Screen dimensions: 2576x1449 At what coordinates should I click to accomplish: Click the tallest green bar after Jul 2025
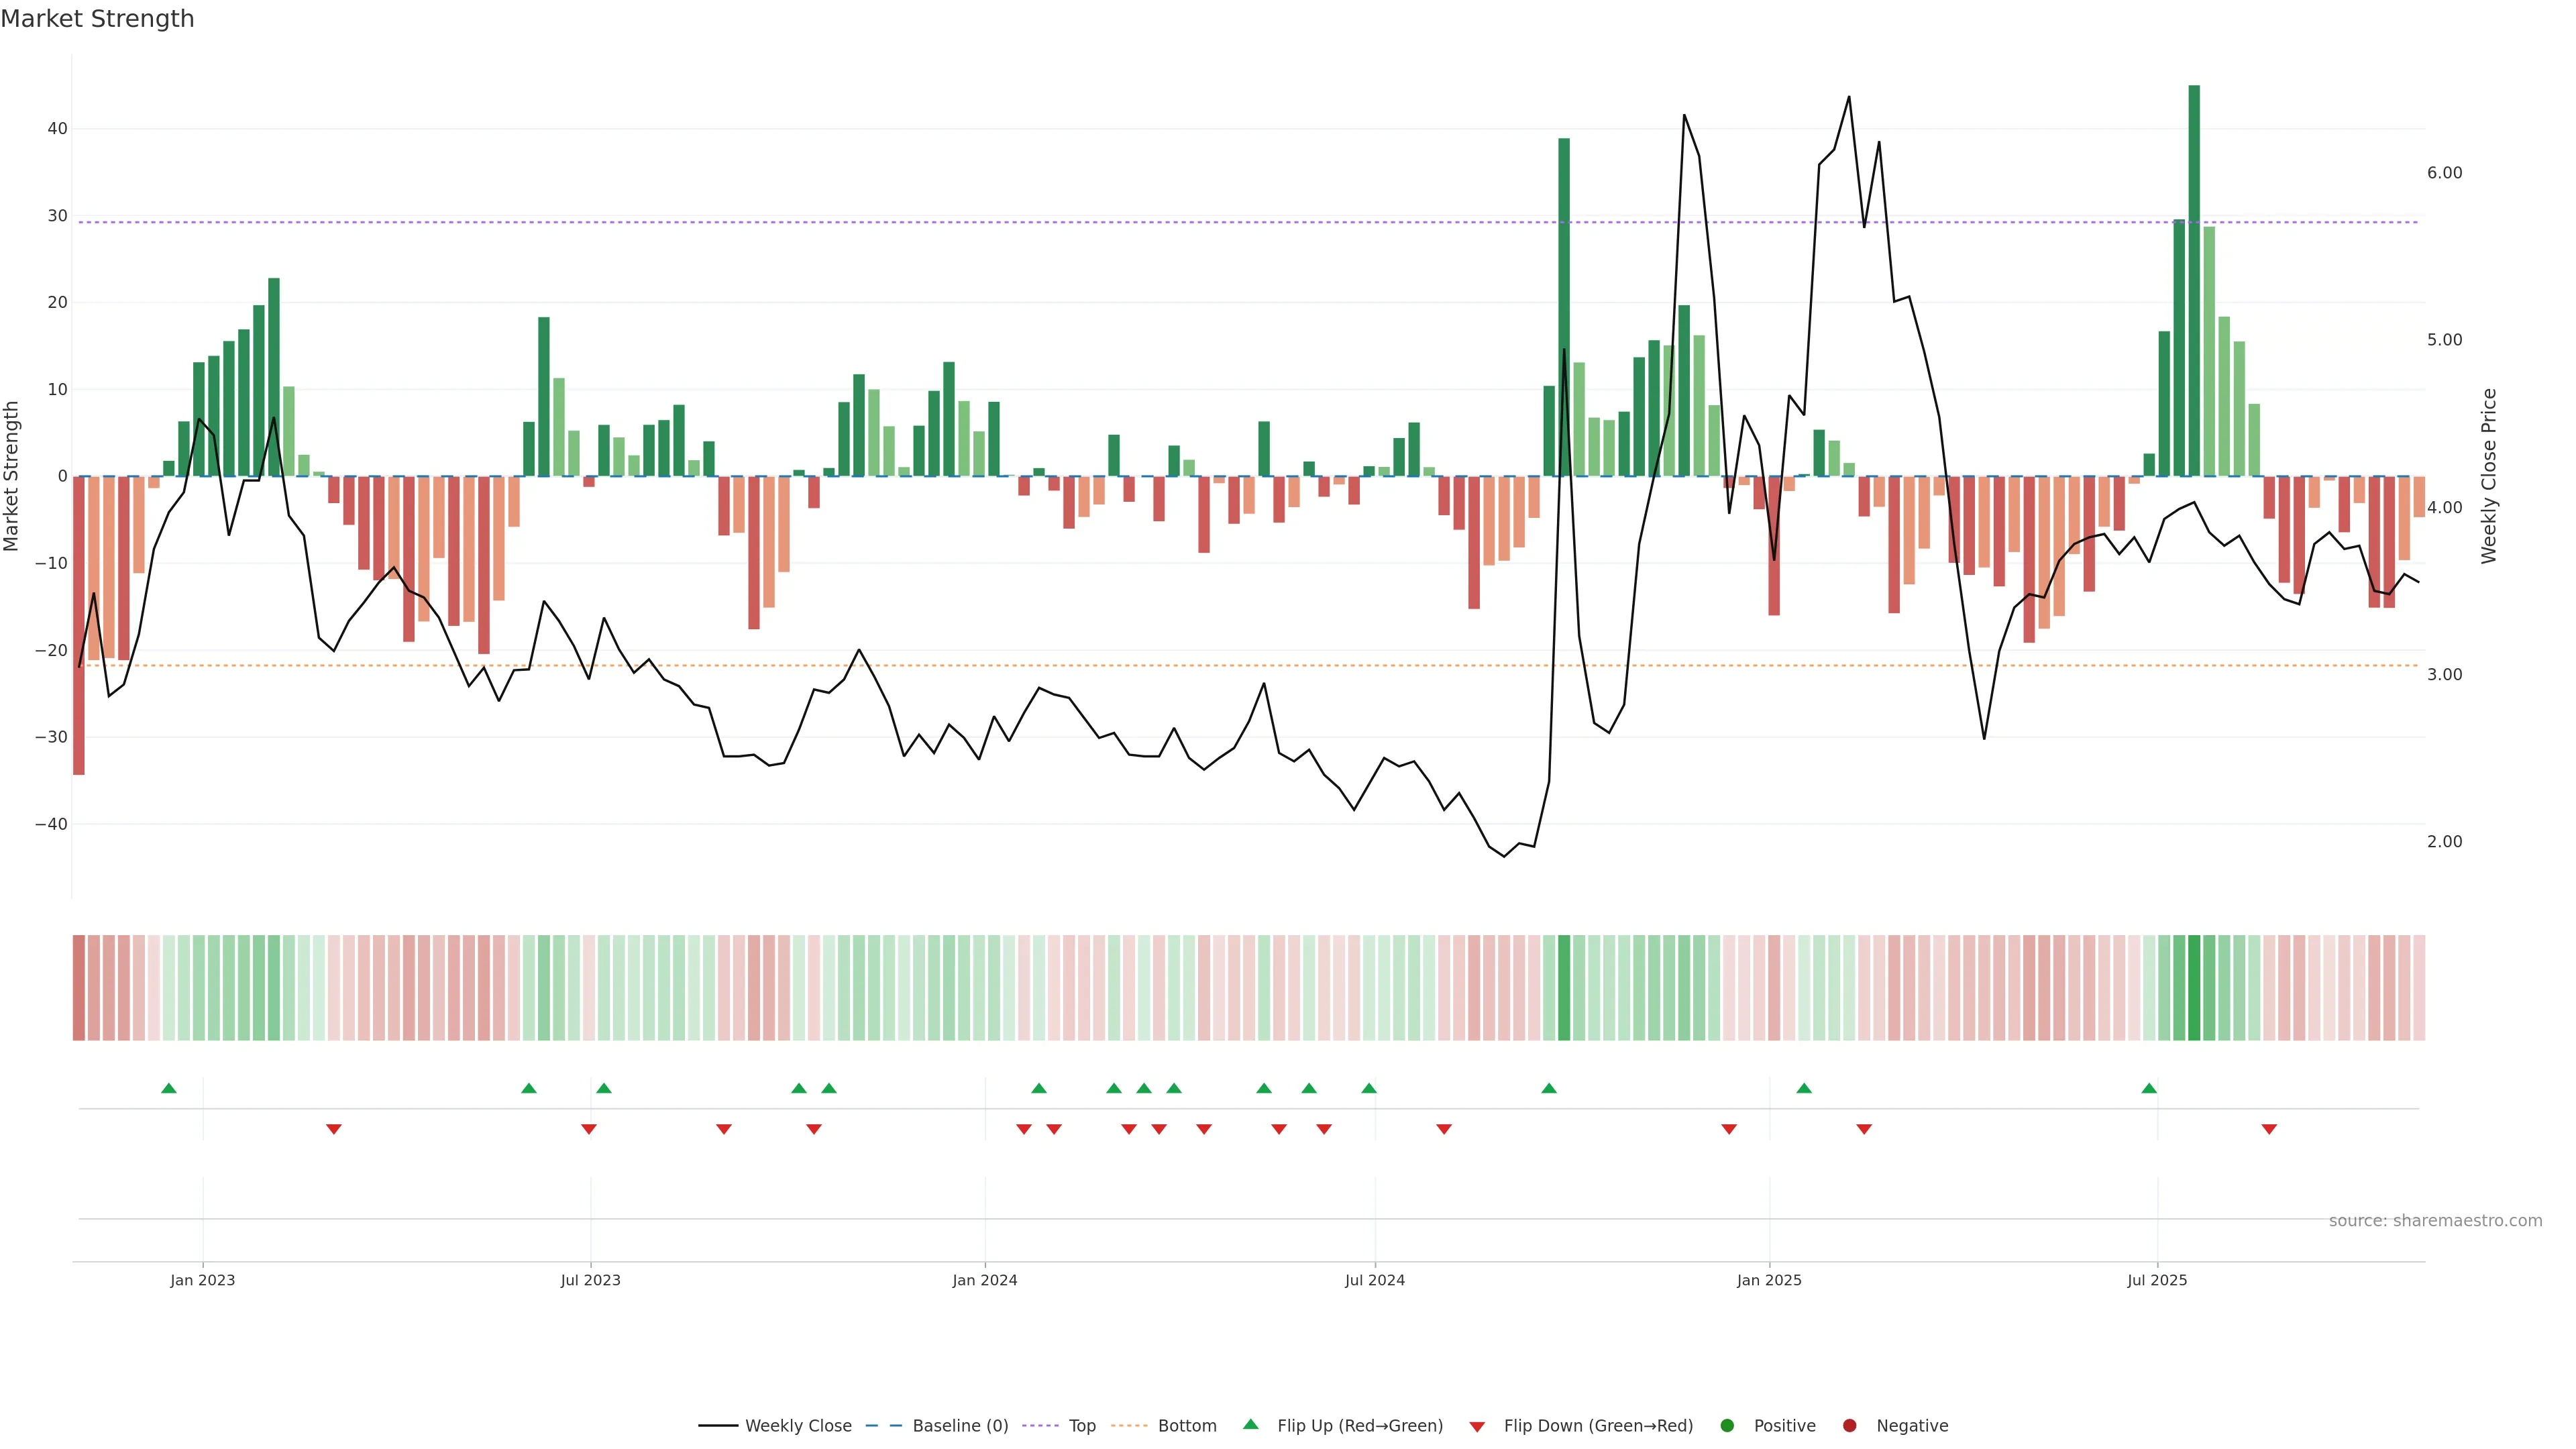pos(2194,280)
